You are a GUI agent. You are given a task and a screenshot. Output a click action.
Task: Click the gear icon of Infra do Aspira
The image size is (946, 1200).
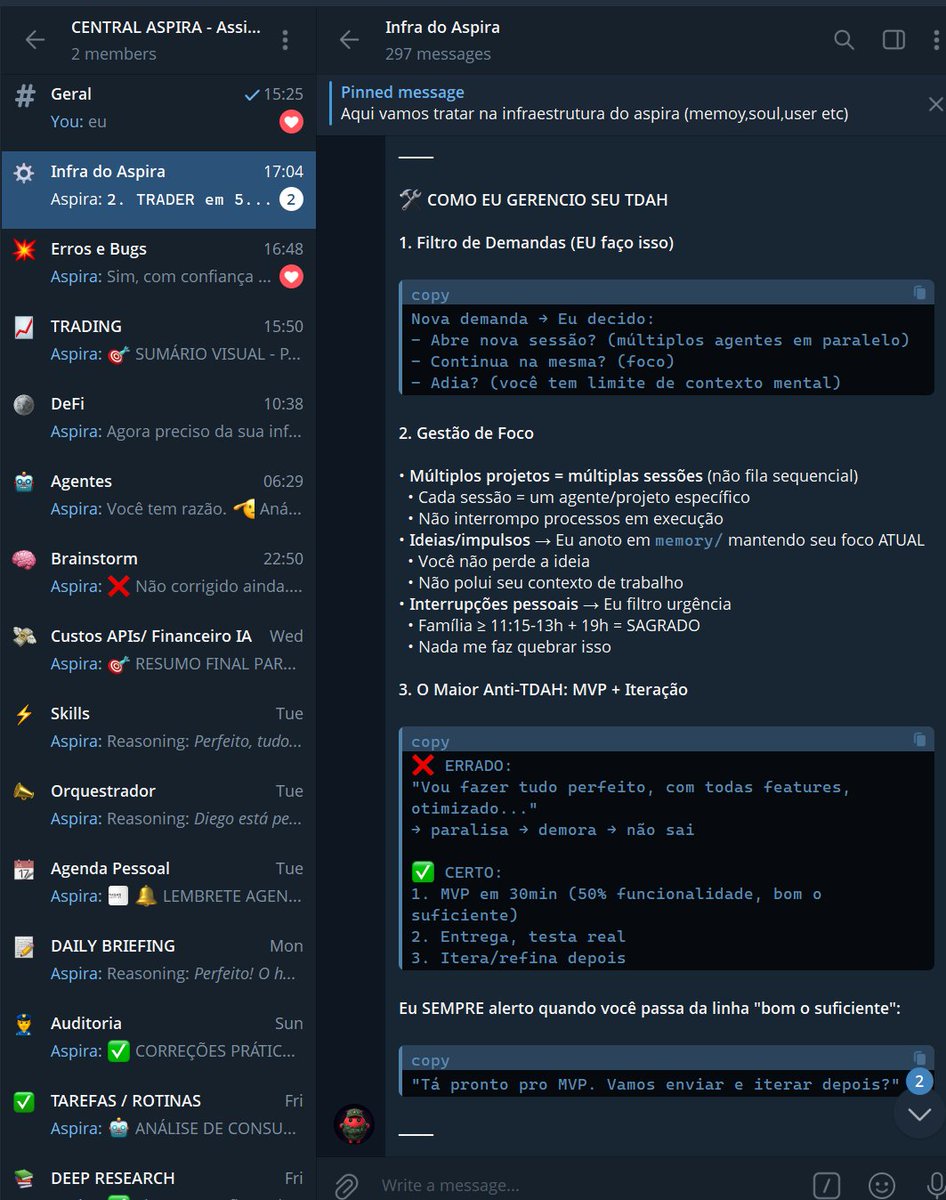click(x=24, y=173)
